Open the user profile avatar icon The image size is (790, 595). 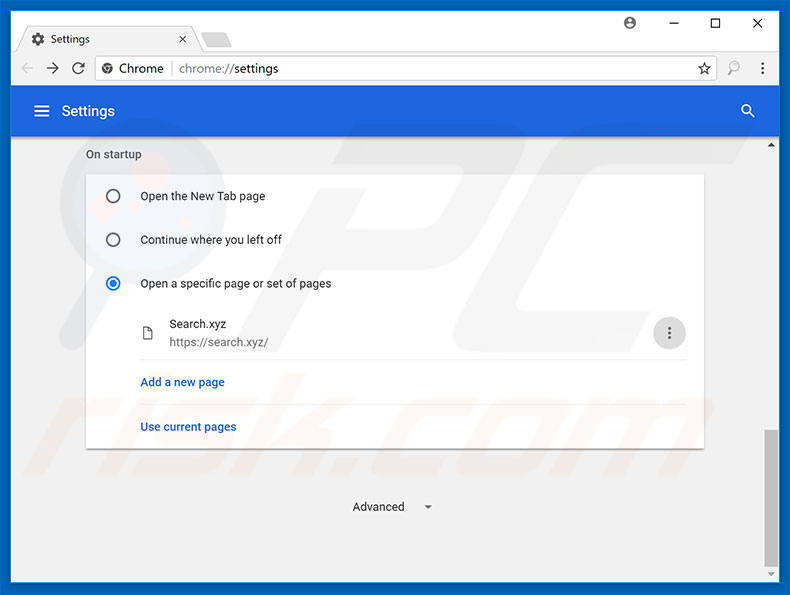[630, 23]
